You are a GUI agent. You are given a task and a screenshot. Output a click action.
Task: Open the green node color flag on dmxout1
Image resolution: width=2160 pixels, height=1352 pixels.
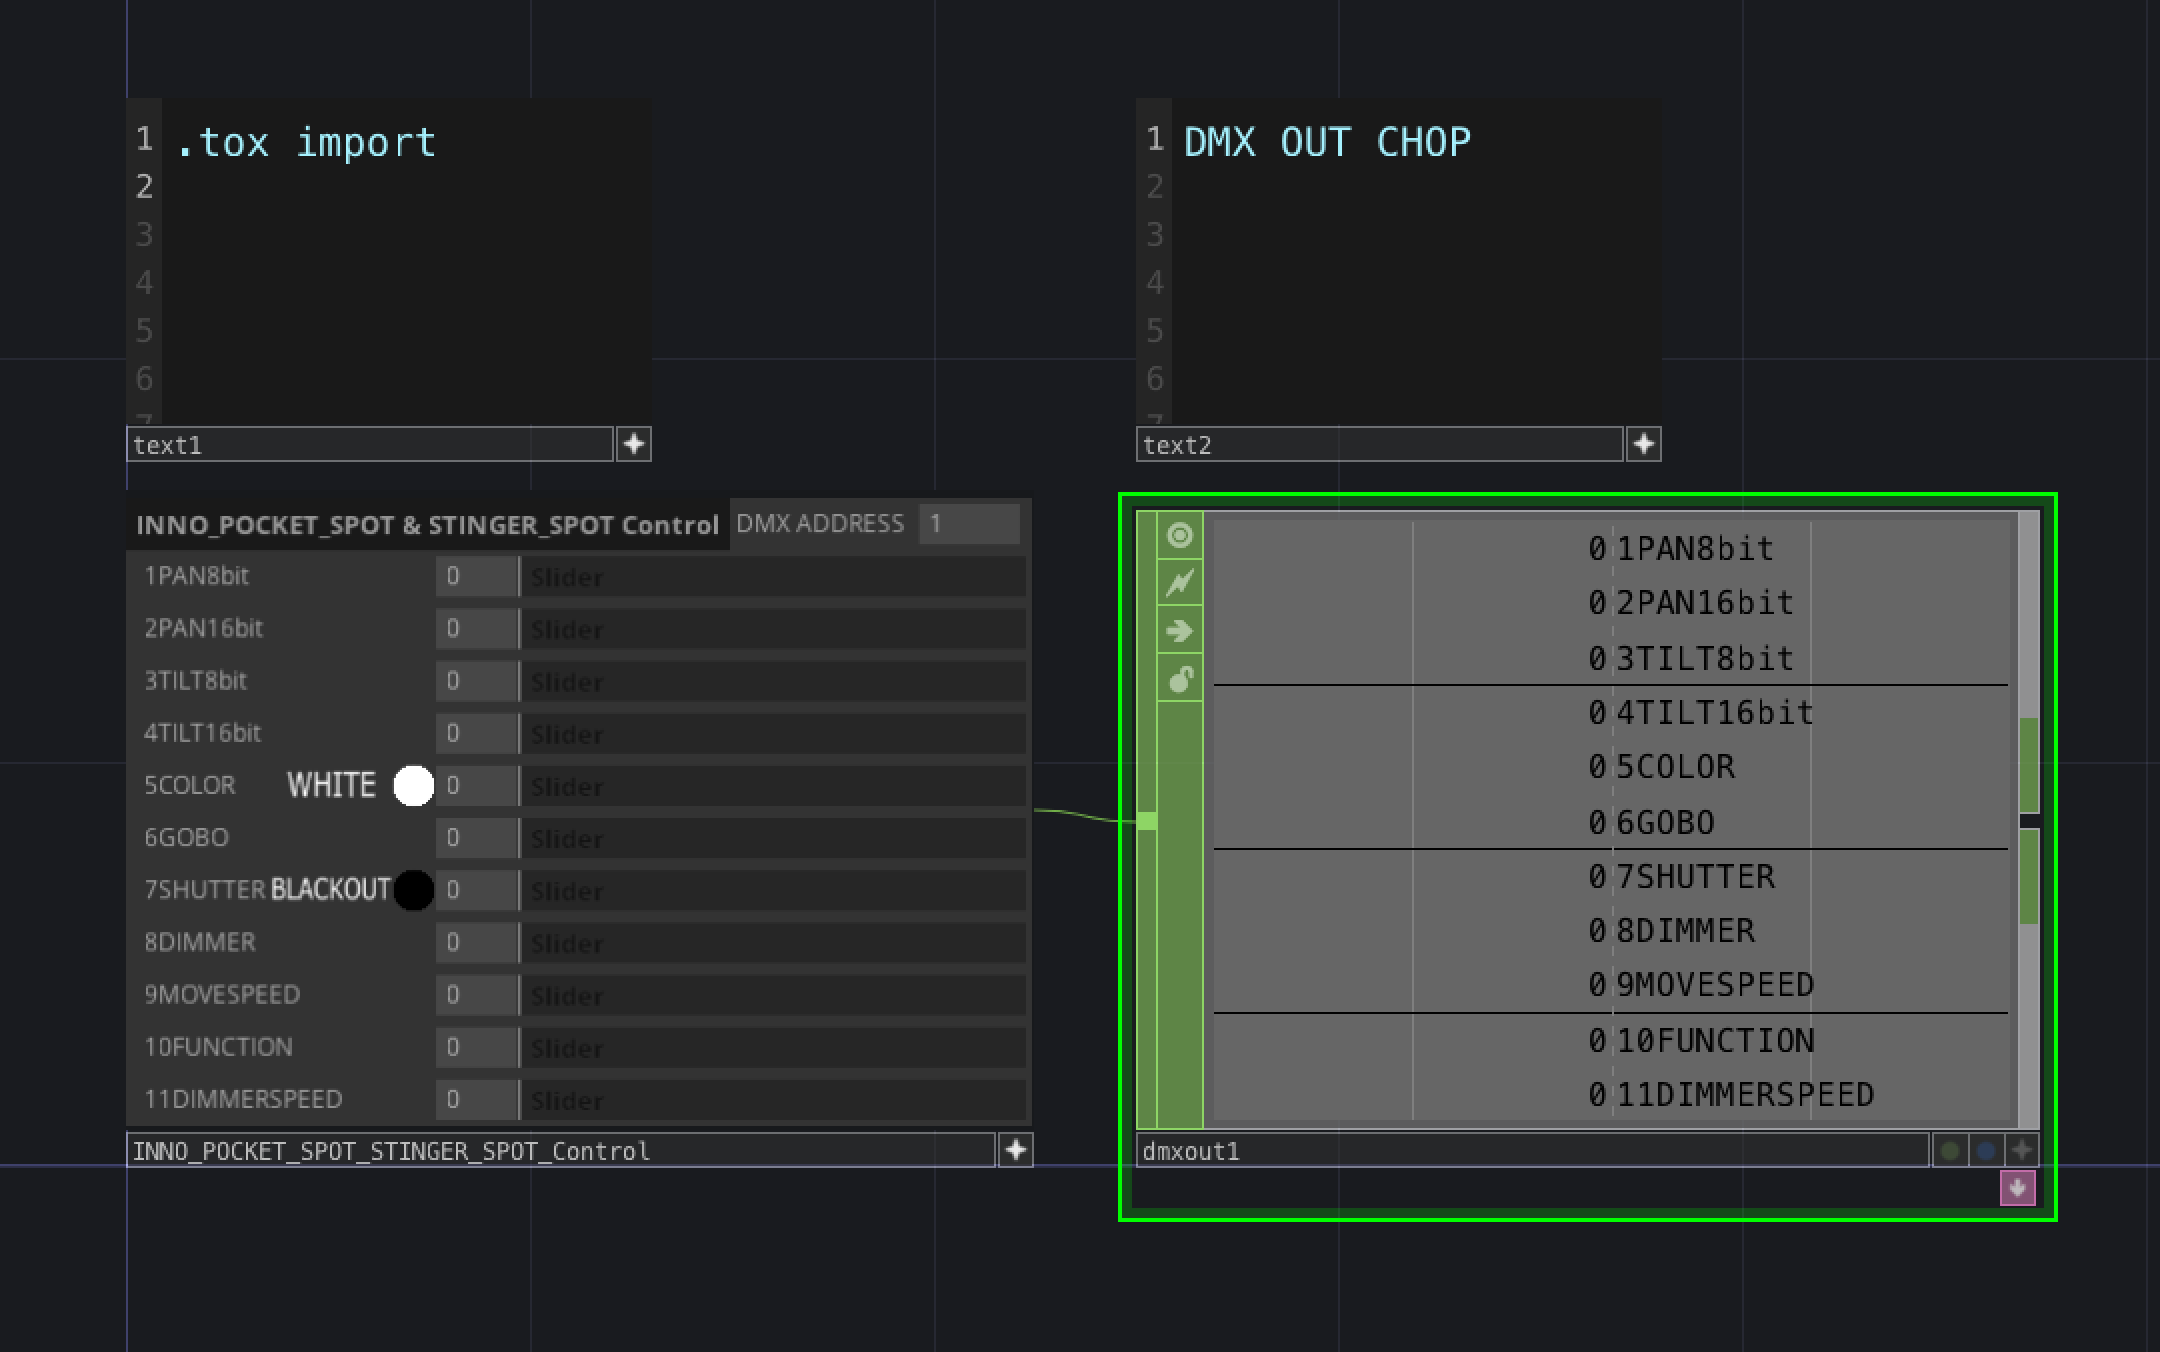click(1949, 1150)
